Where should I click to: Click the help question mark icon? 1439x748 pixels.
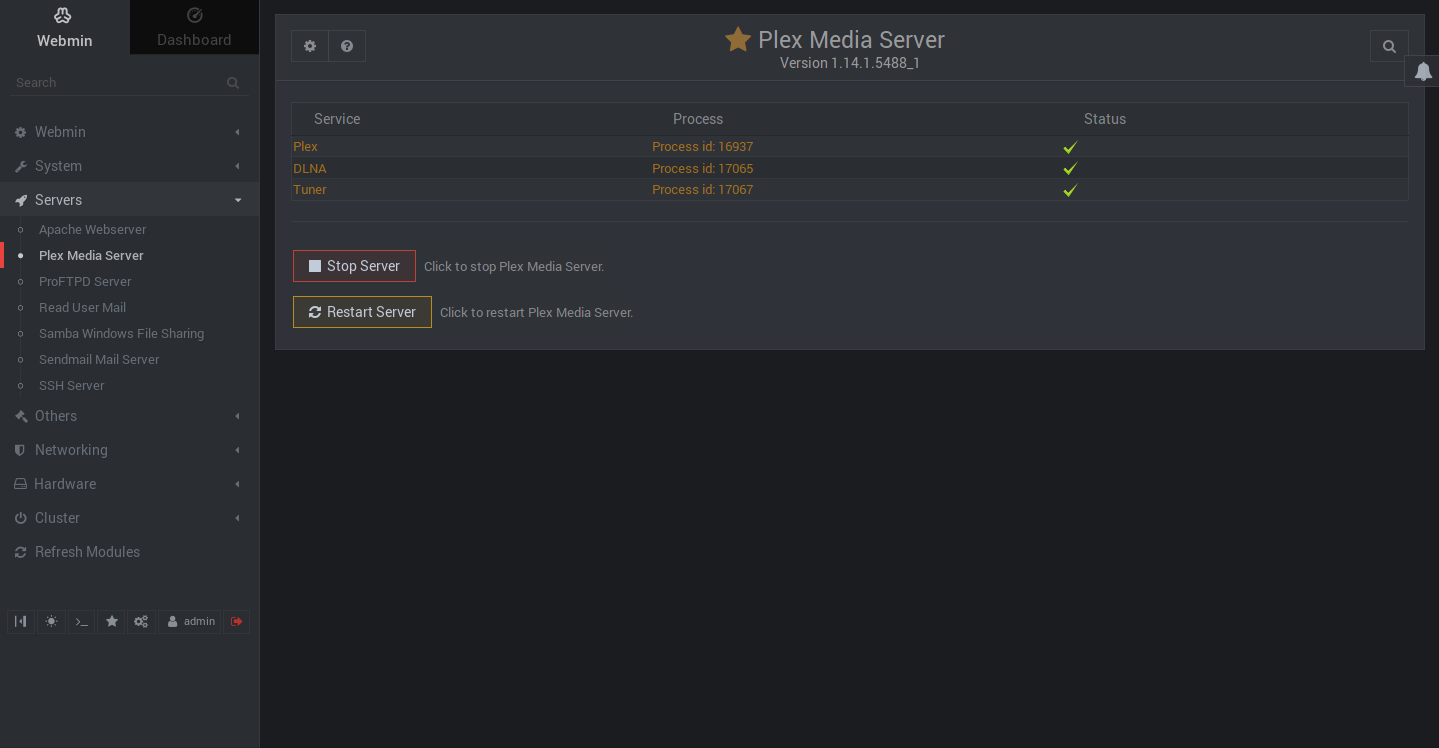pyautogui.click(x=347, y=46)
